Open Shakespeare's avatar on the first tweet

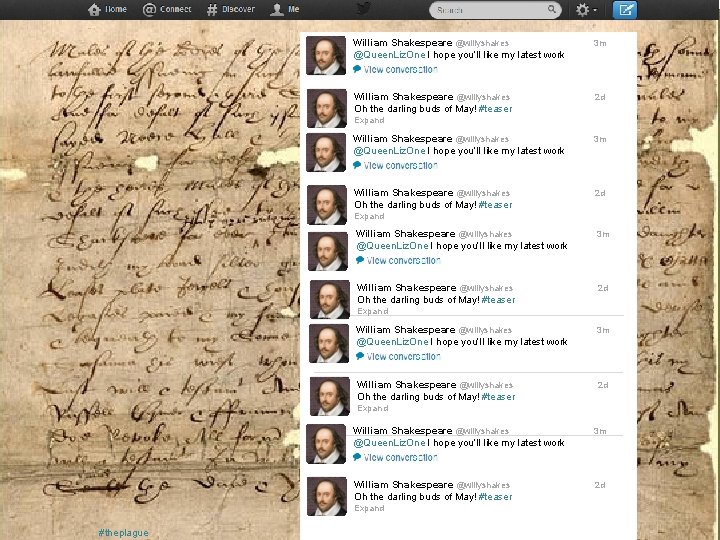[x=326, y=55]
